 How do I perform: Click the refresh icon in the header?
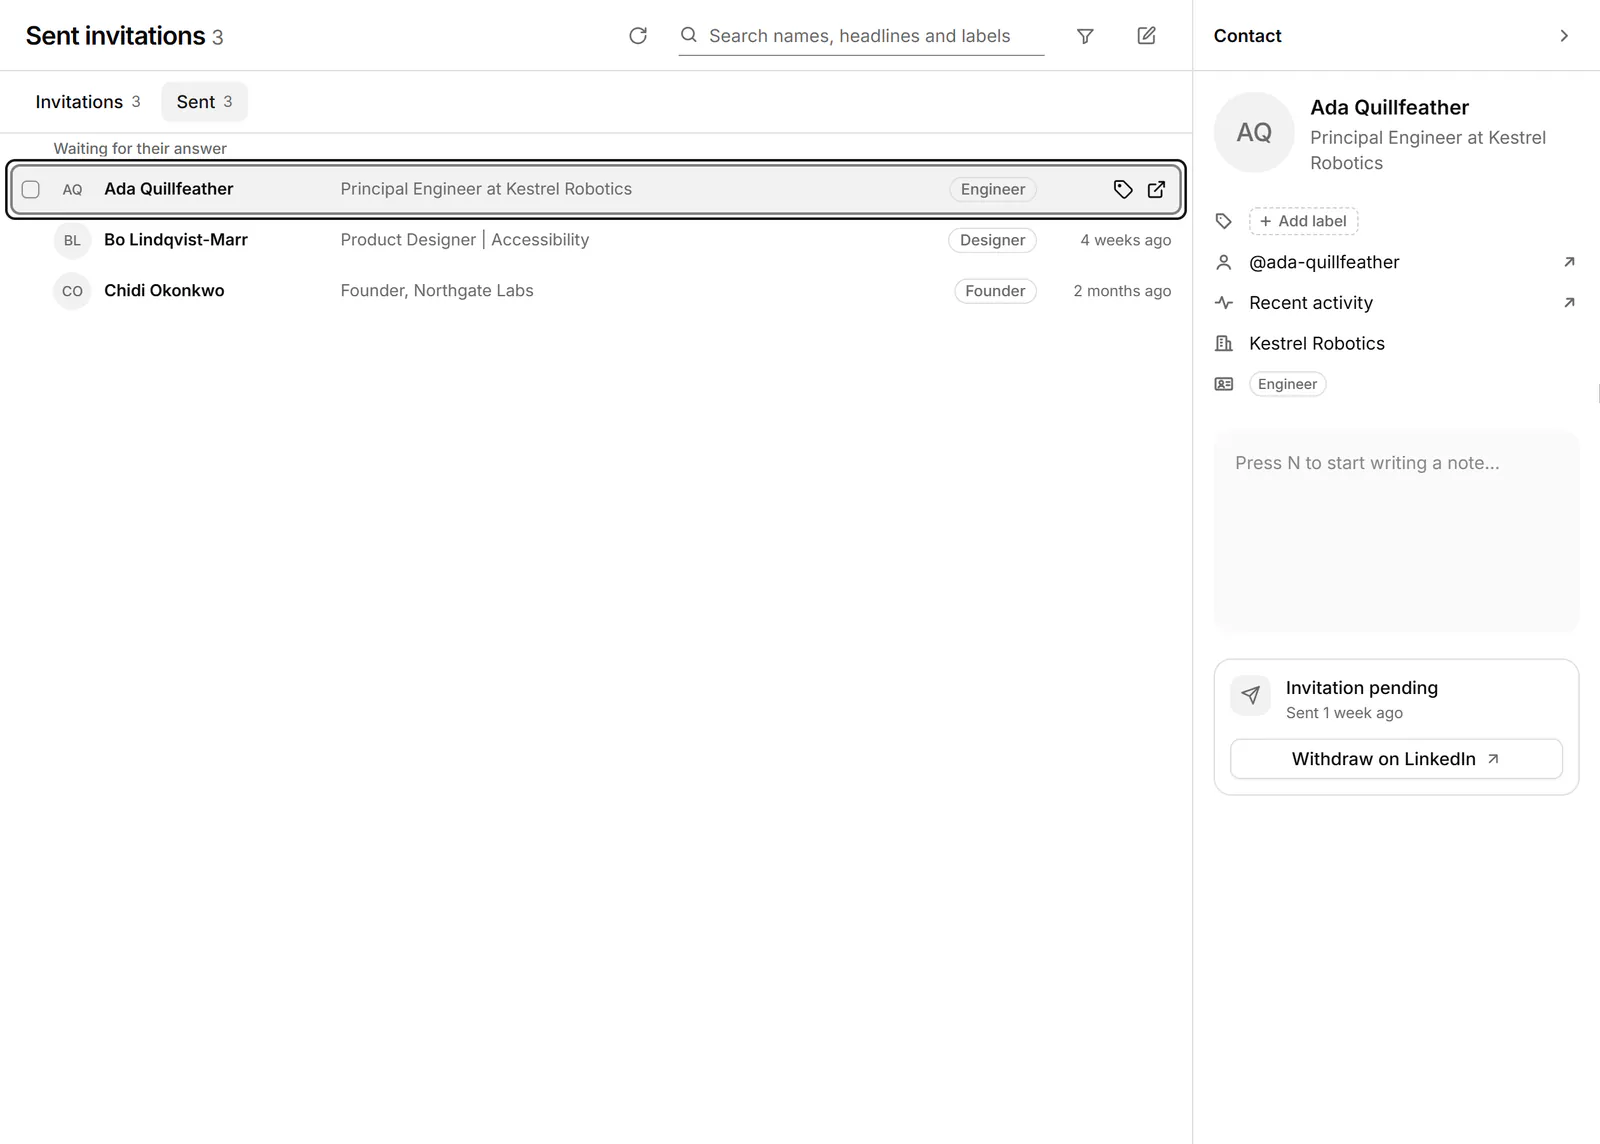coord(638,36)
